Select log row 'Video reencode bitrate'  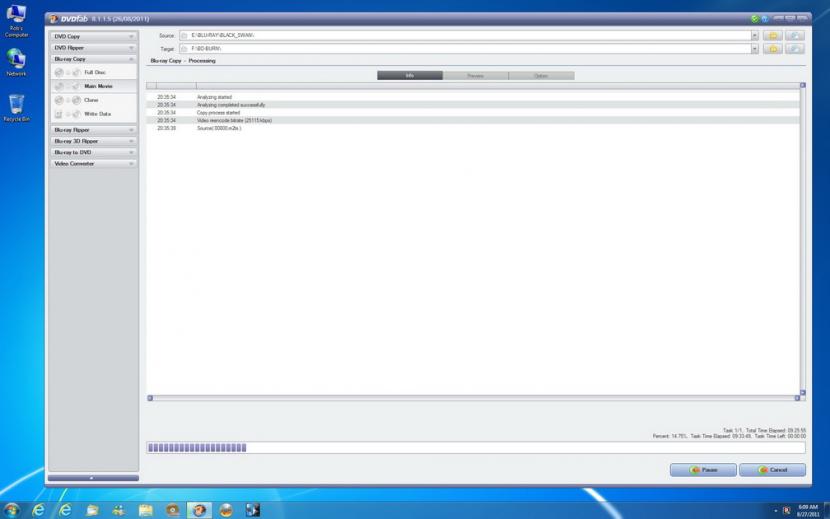click(473, 120)
